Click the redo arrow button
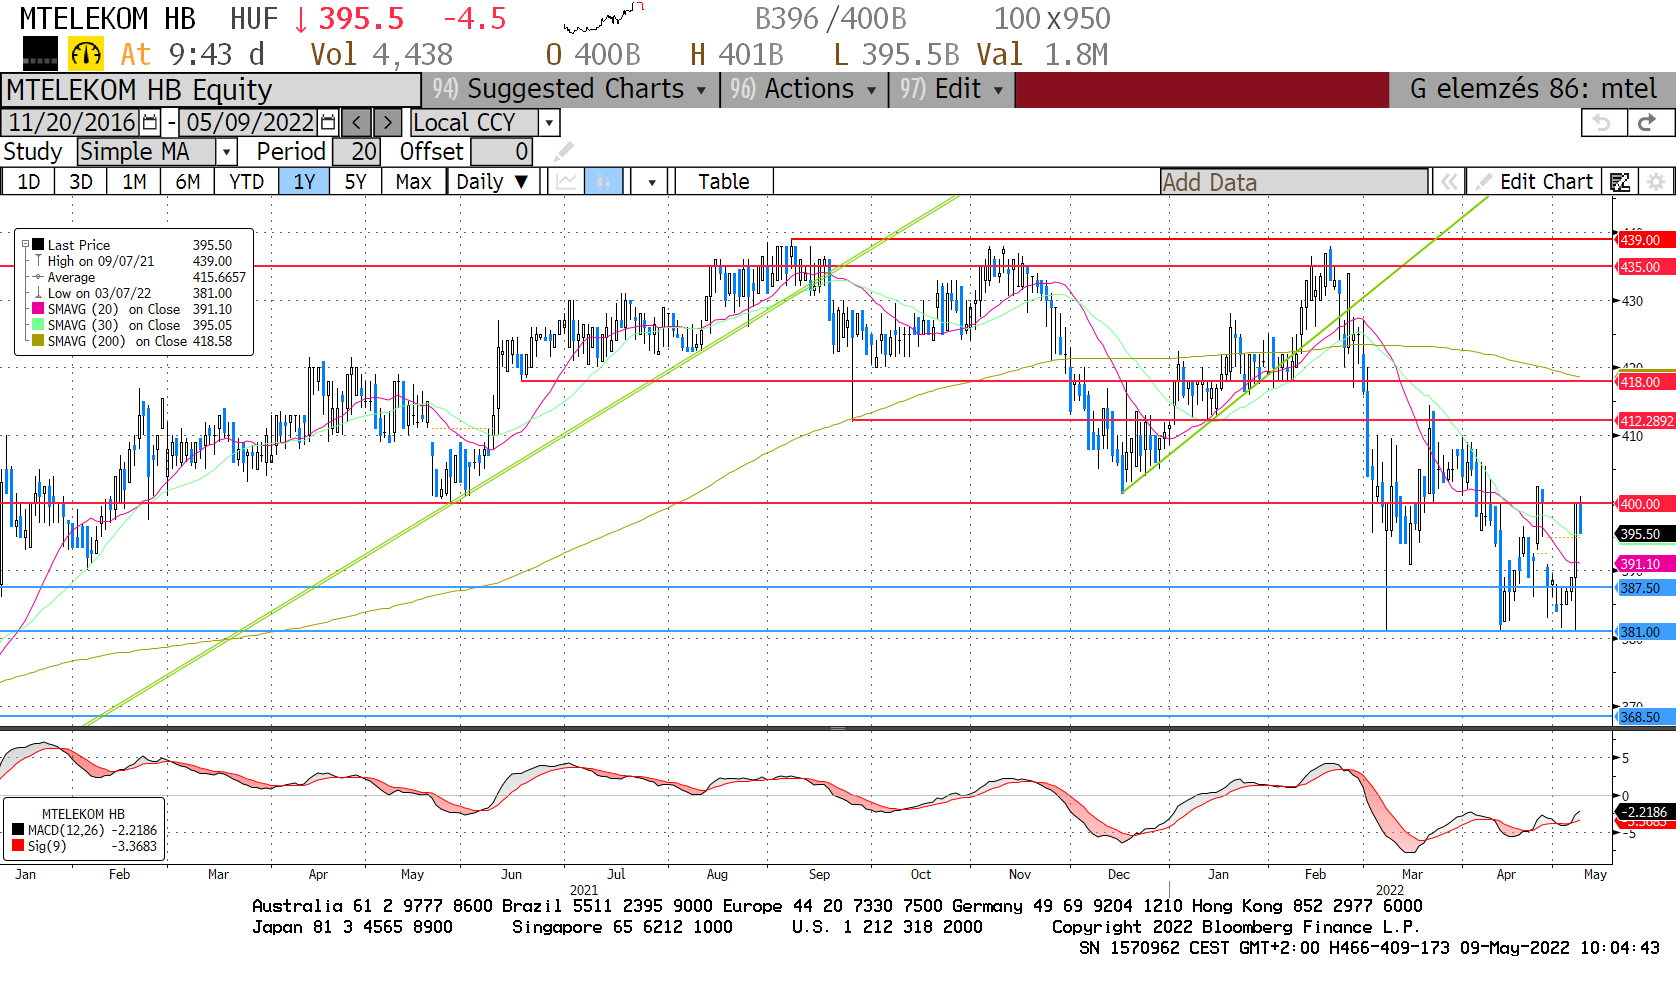The width and height of the screenshot is (1676, 991). pyautogui.click(x=1649, y=123)
